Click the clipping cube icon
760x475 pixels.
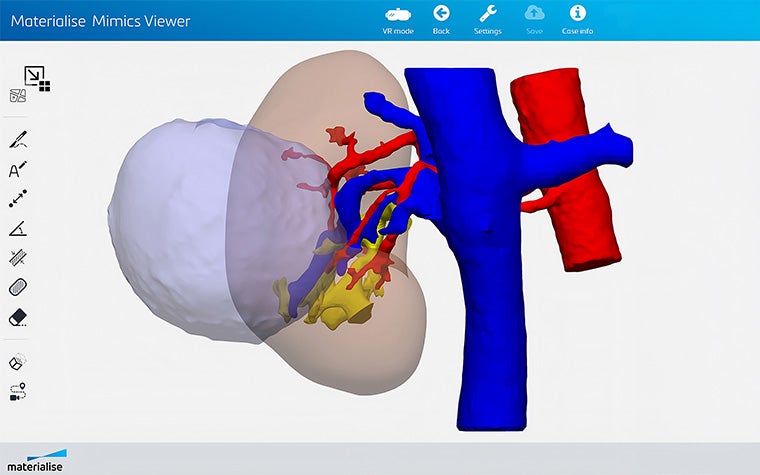17,362
